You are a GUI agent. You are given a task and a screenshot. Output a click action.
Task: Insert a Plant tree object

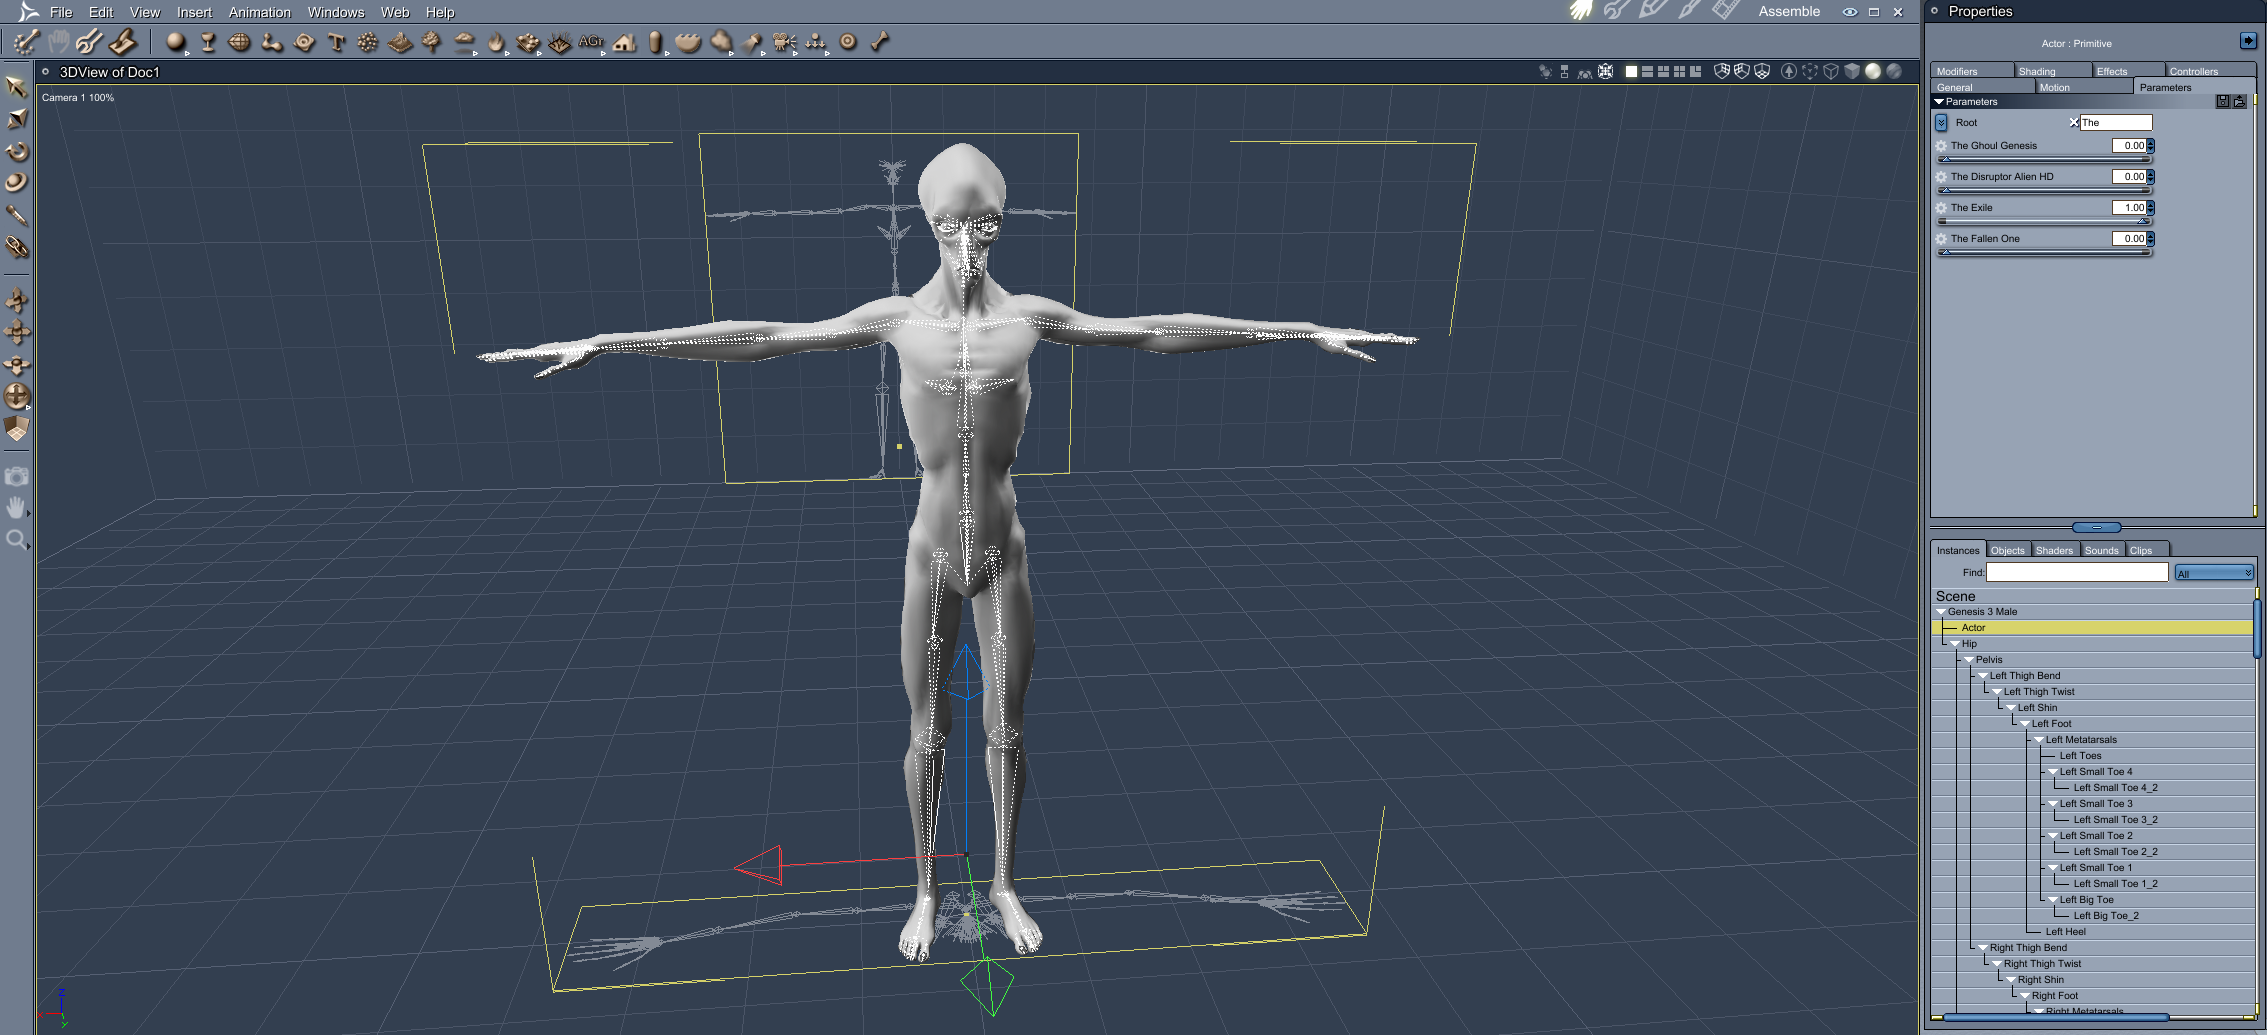pyautogui.click(x=432, y=42)
